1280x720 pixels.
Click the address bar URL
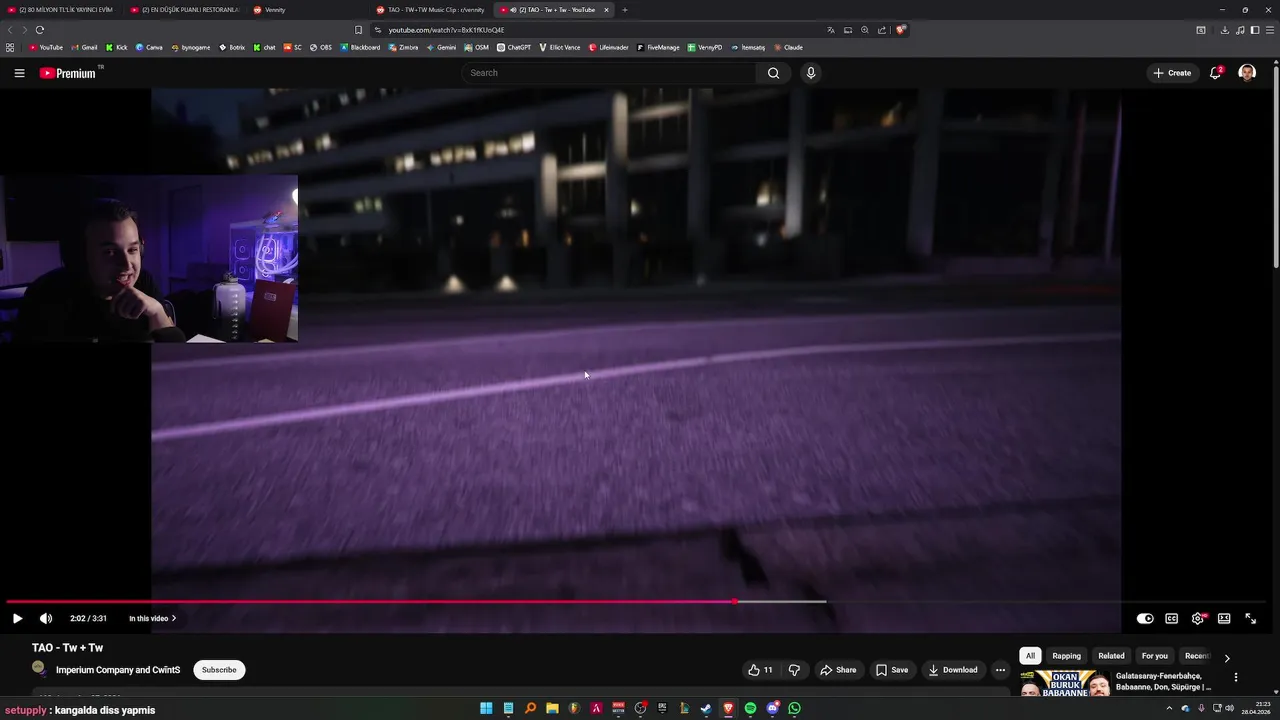click(x=446, y=30)
